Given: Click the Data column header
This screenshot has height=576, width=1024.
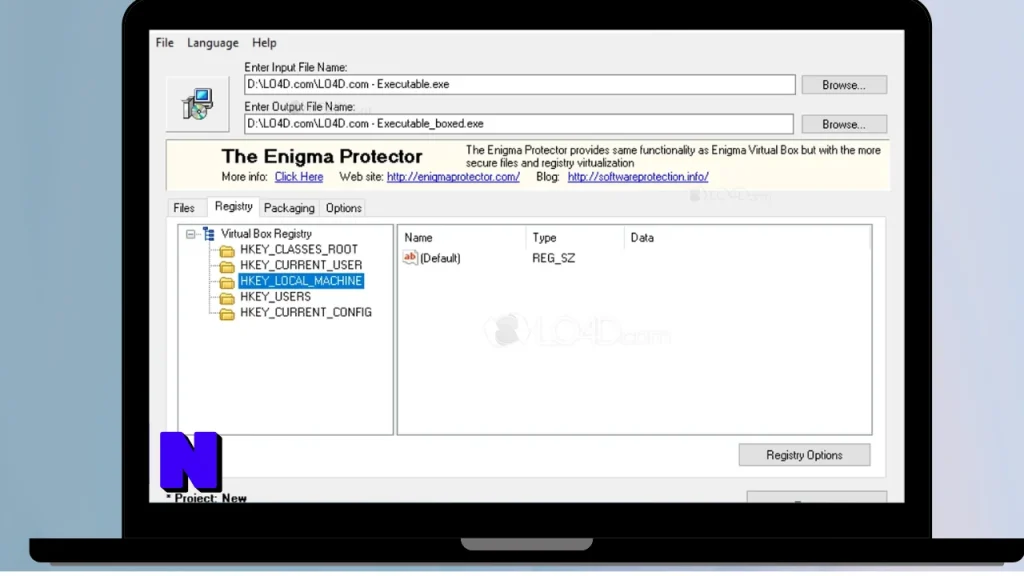Looking at the screenshot, I should (x=747, y=238).
